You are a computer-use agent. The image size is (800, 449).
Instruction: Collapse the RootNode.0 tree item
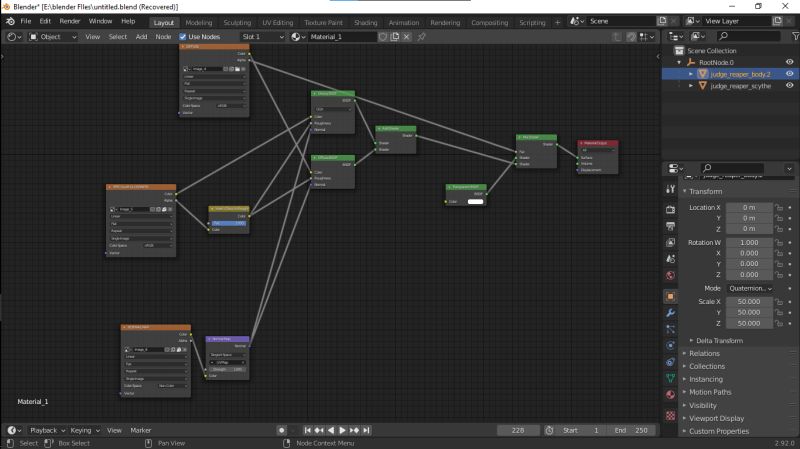(679, 62)
